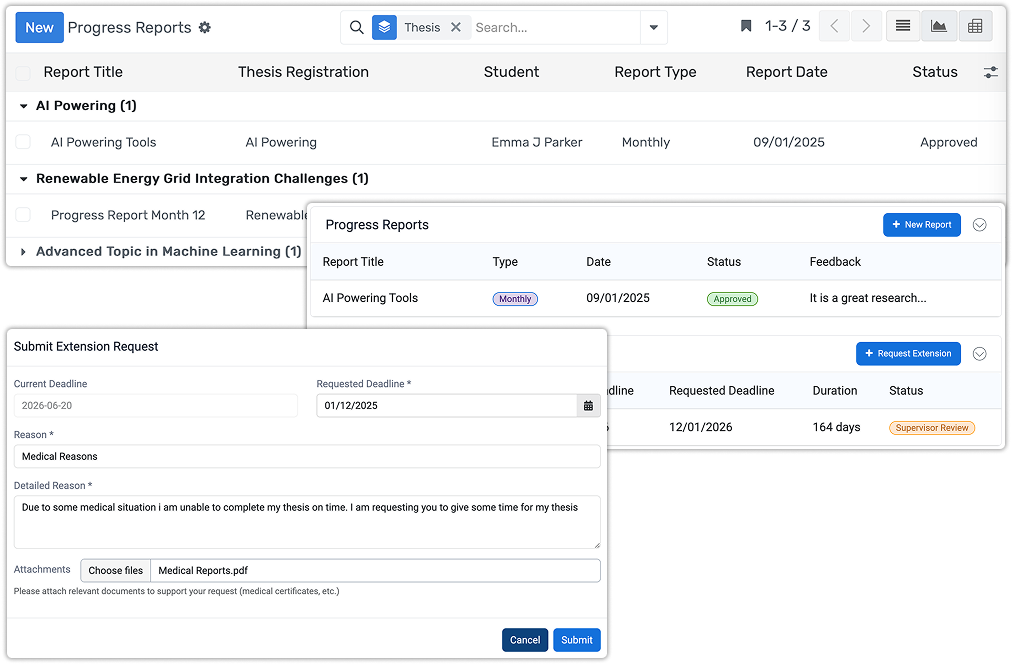Open the Progress Reports settings gear
This screenshot has height=664, width=1012.
click(x=205, y=28)
